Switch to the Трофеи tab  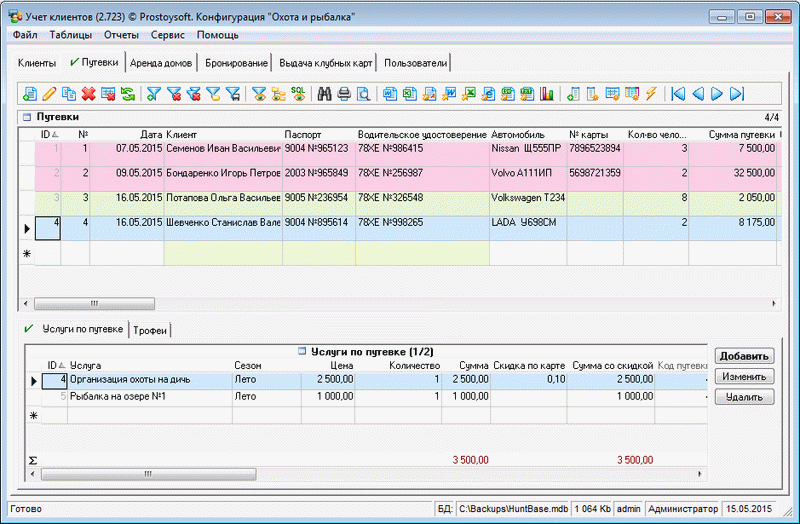[152, 330]
